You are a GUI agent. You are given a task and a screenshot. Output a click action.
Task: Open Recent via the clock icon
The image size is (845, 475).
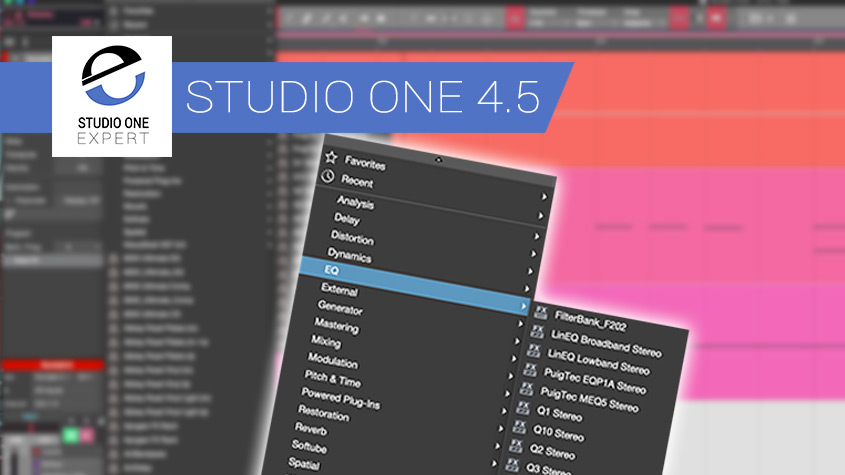click(328, 176)
